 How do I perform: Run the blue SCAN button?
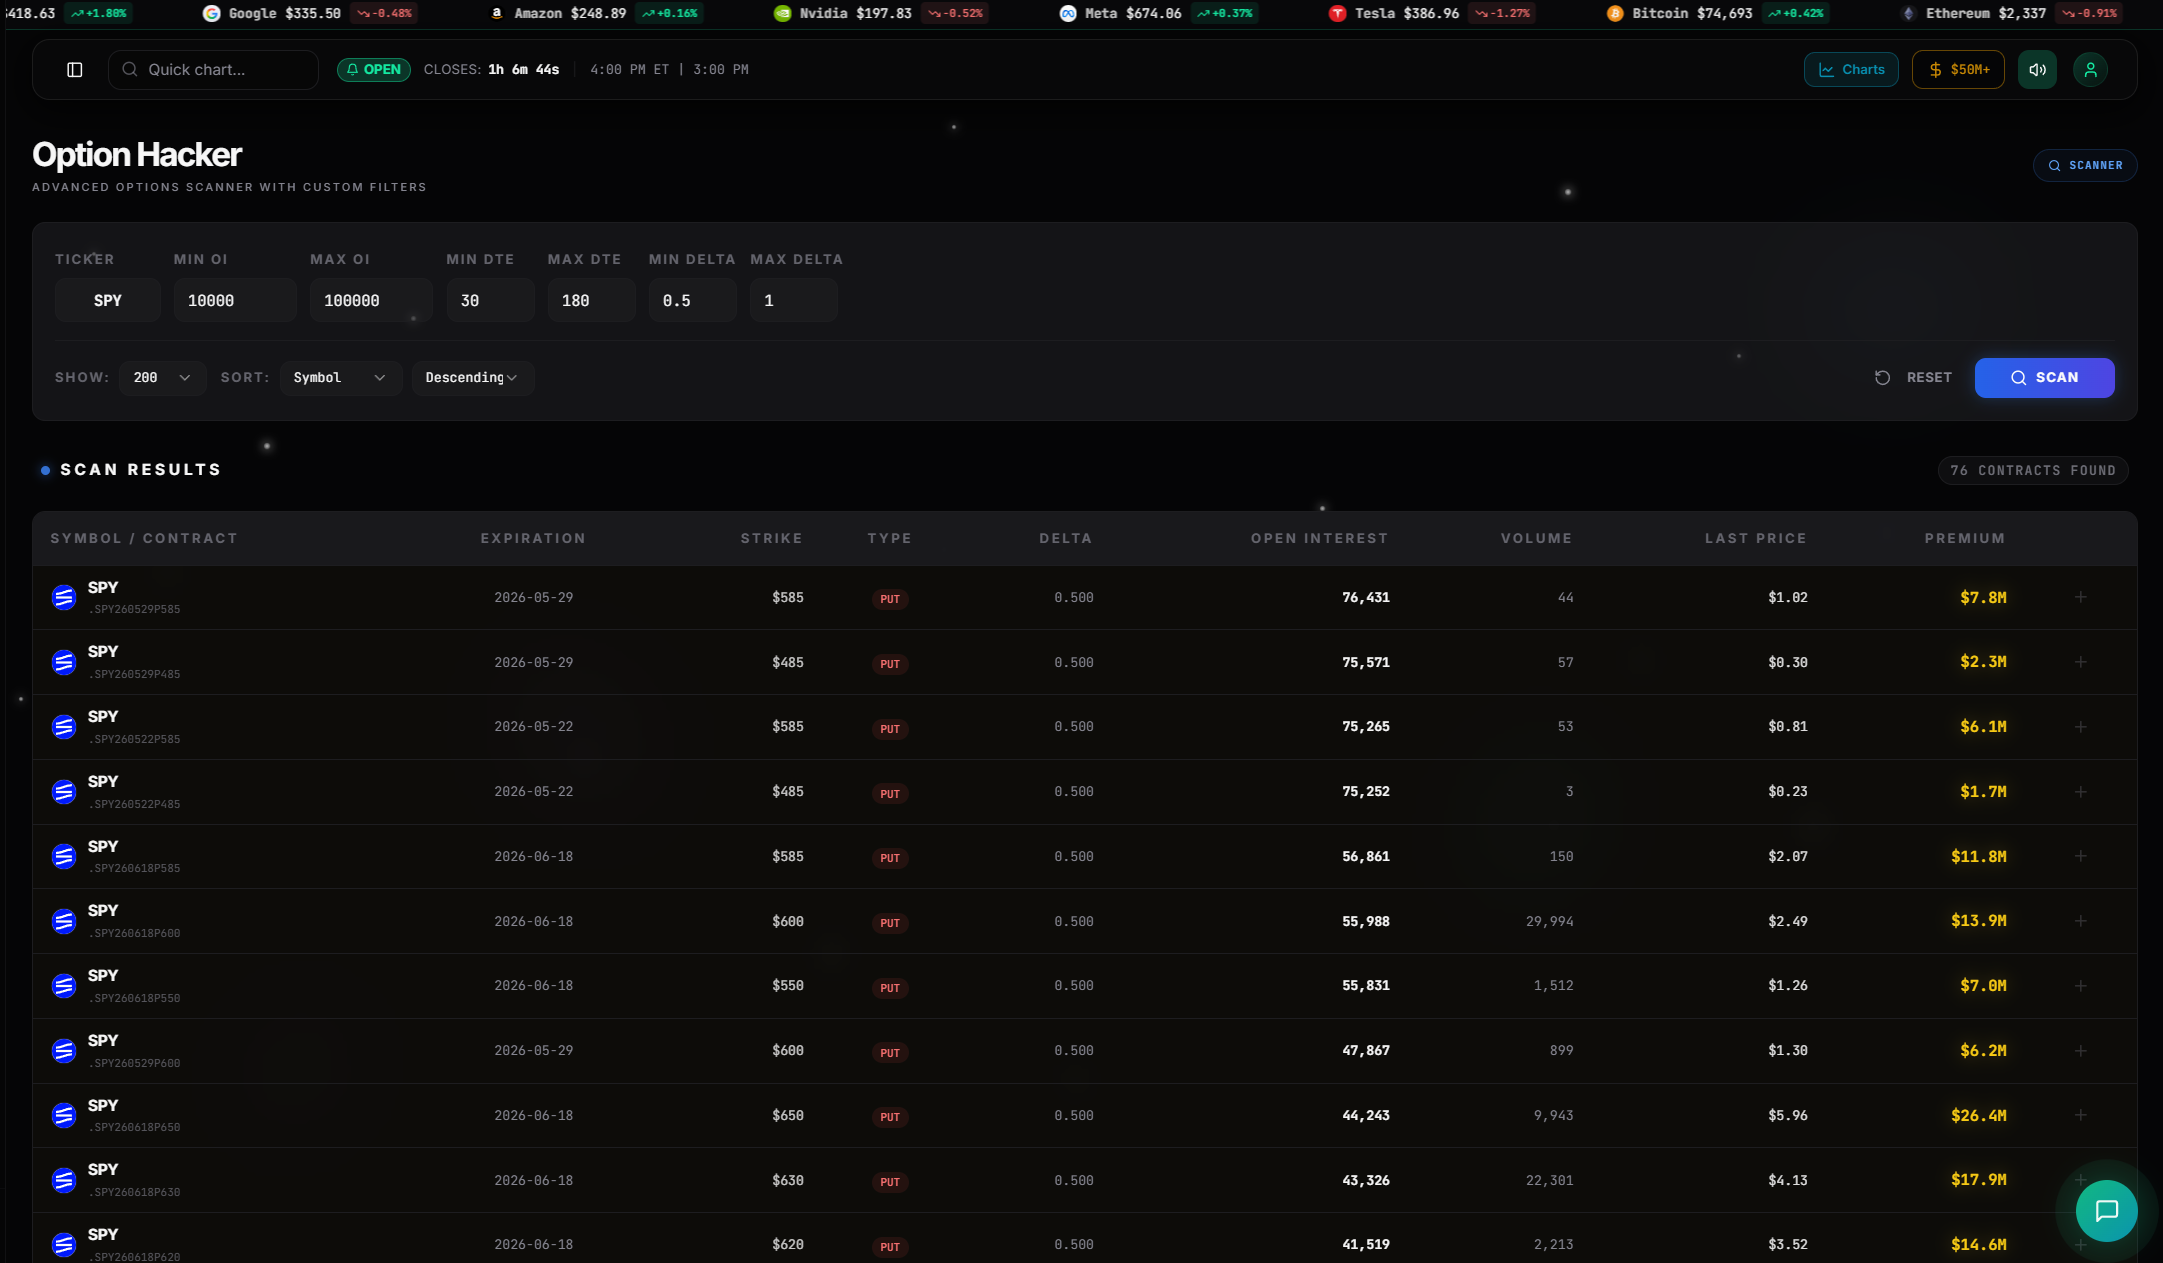[2045, 378]
